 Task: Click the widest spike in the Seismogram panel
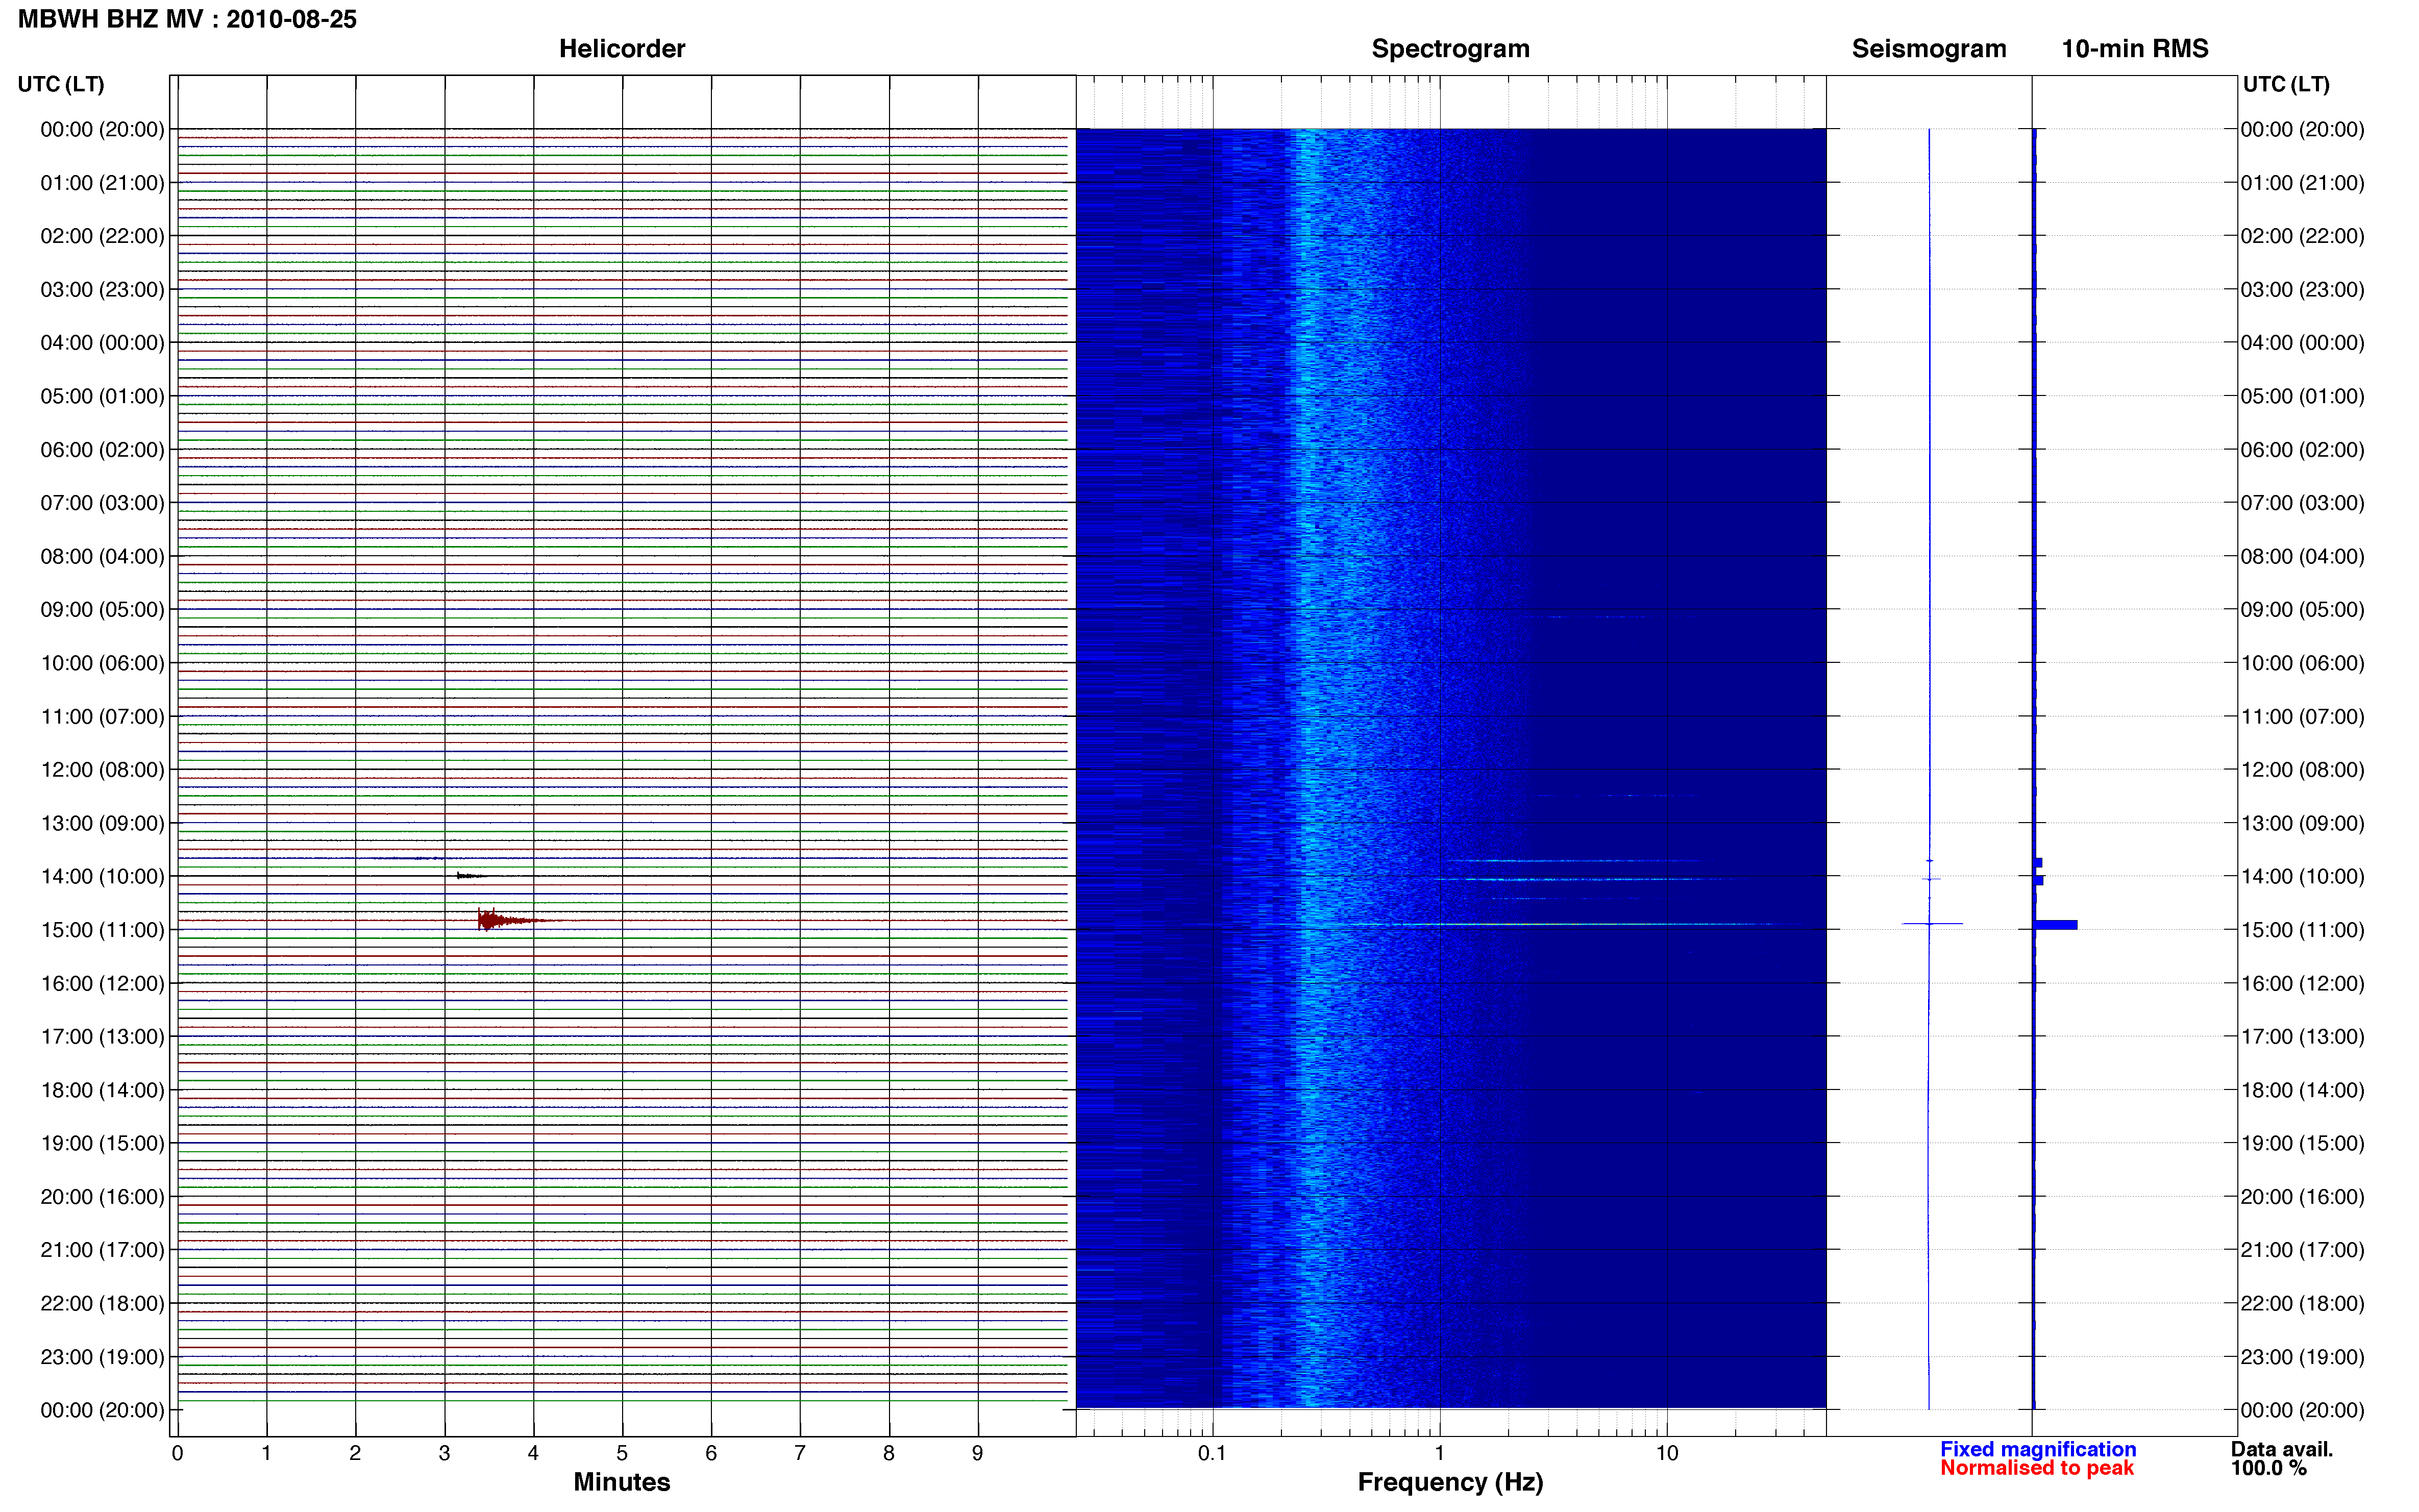pyautogui.click(x=1931, y=923)
